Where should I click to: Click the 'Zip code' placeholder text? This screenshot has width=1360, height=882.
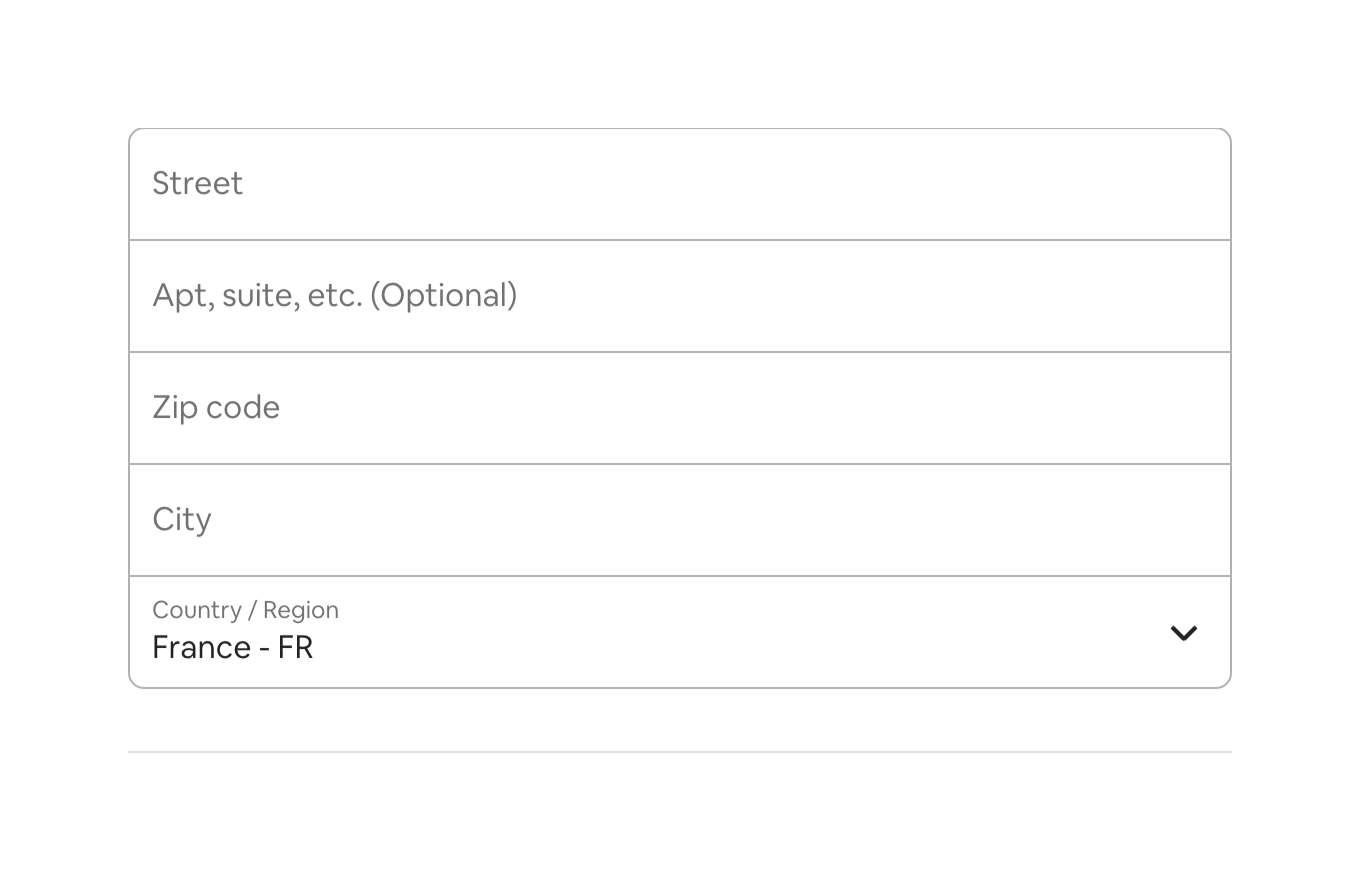coord(216,408)
